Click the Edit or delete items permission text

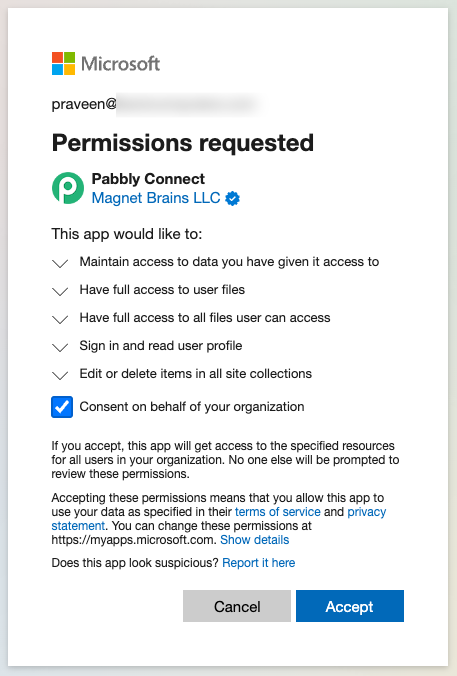pyautogui.click(x=196, y=373)
